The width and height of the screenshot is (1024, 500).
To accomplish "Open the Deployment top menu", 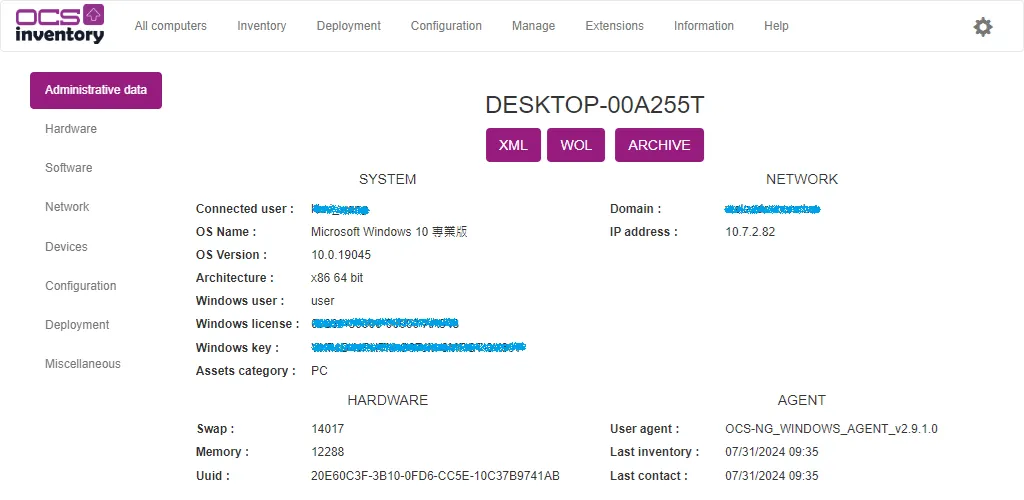I will point(349,26).
